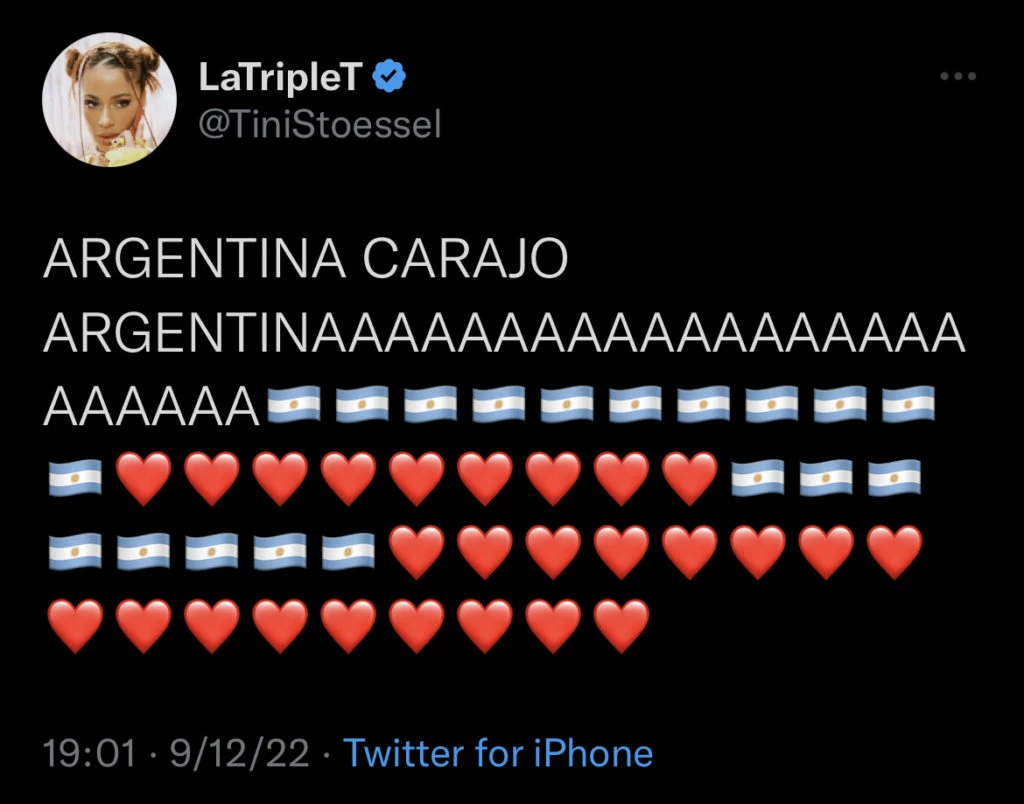Click the first heart in the final row
Viewport: 1024px width, 804px height.
(x=75, y=624)
